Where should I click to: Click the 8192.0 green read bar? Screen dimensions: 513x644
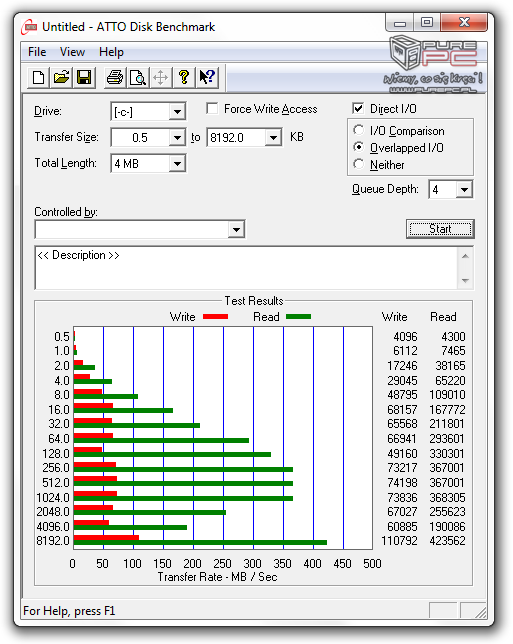click(x=200, y=543)
